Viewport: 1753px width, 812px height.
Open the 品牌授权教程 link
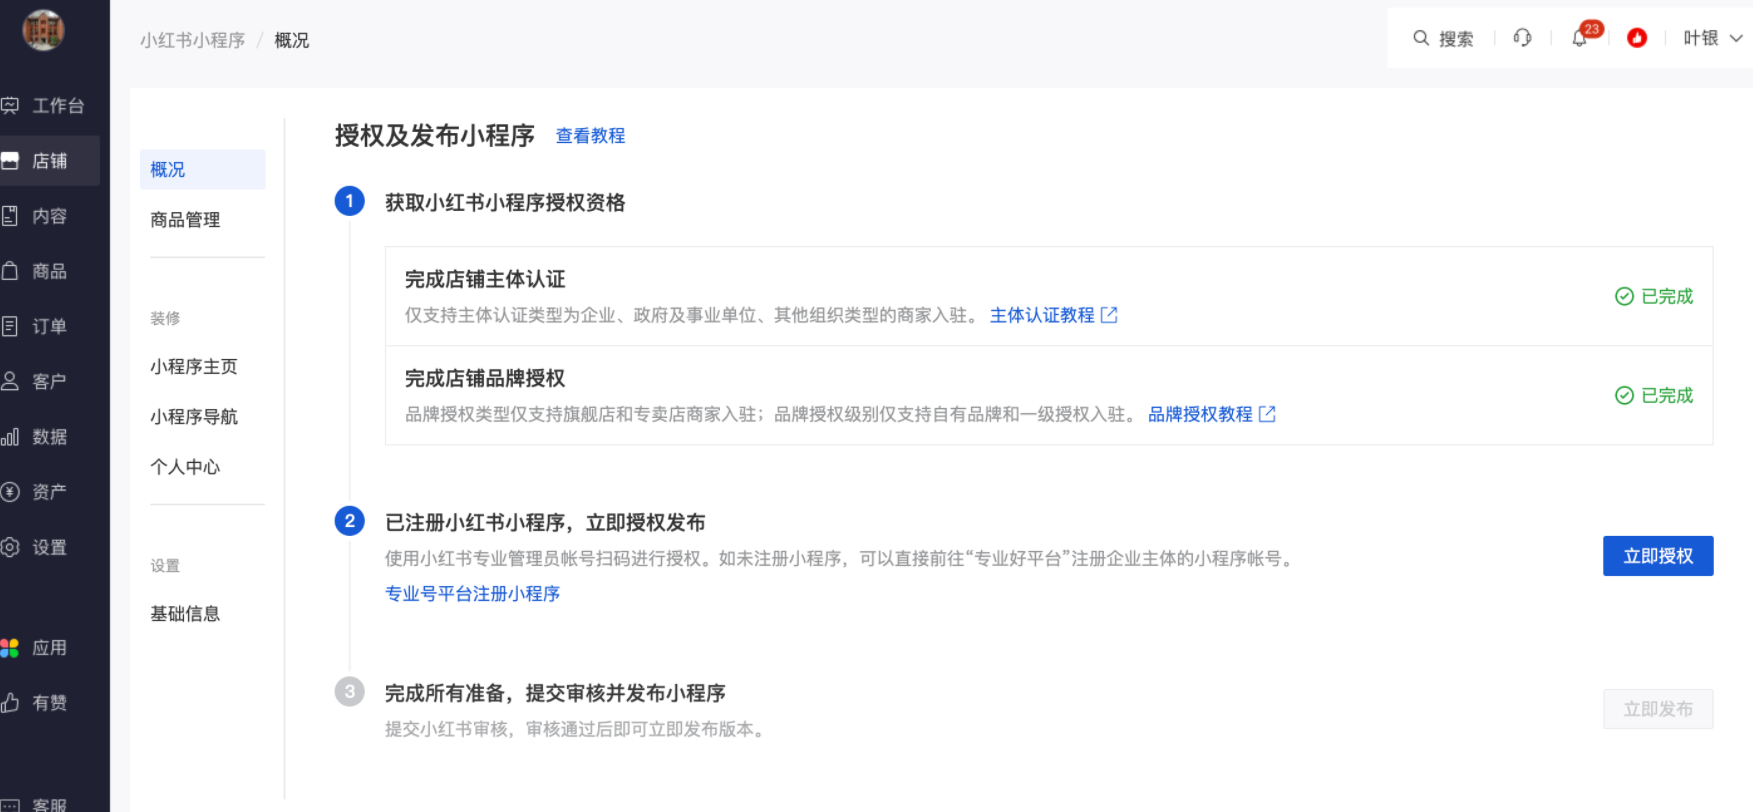click(1200, 414)
